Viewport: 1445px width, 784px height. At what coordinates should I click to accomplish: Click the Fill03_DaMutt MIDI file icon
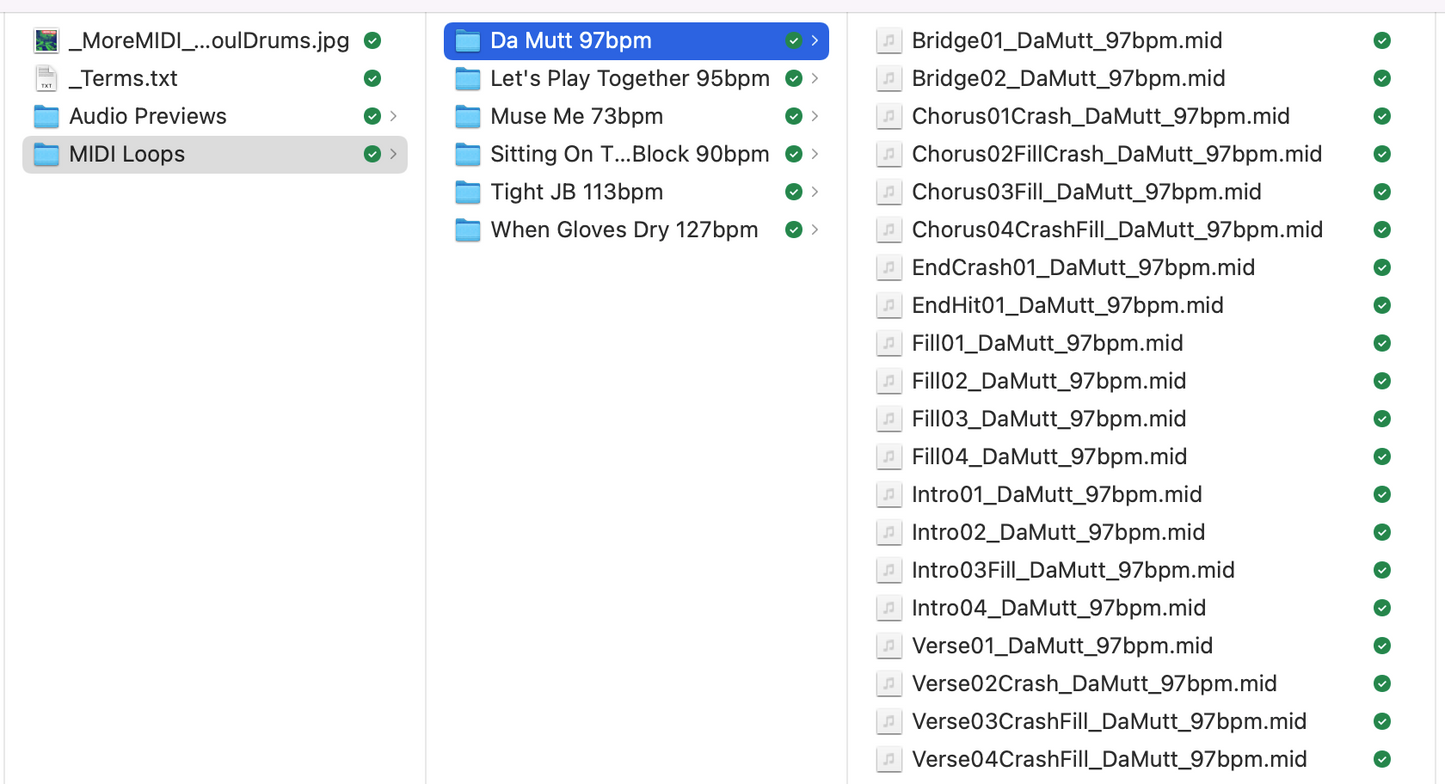pos(888,419)
